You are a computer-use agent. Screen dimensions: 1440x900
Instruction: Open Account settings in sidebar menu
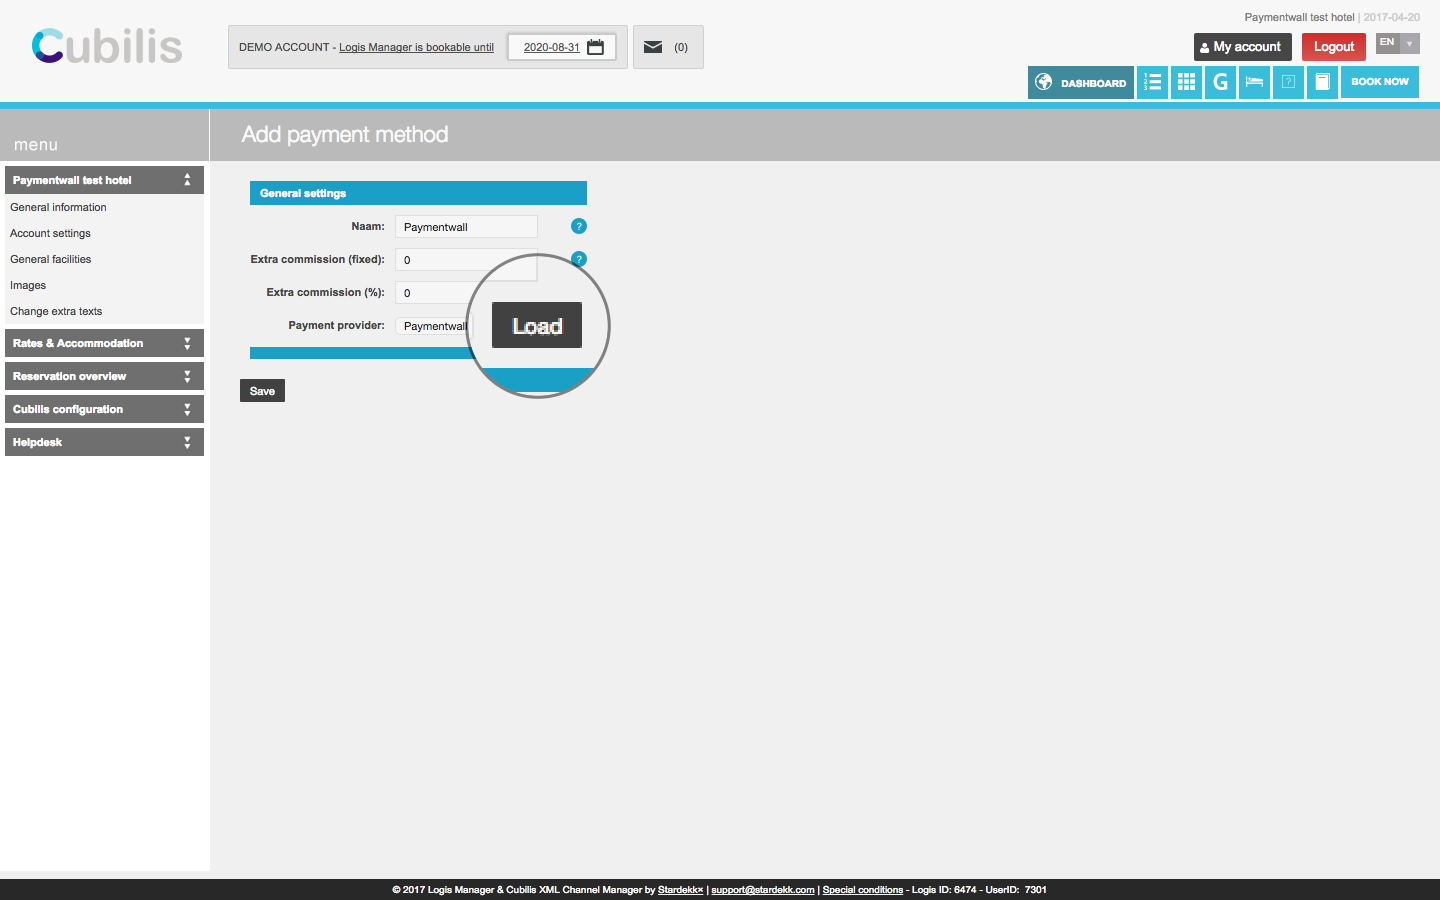[x=50, y=233]
